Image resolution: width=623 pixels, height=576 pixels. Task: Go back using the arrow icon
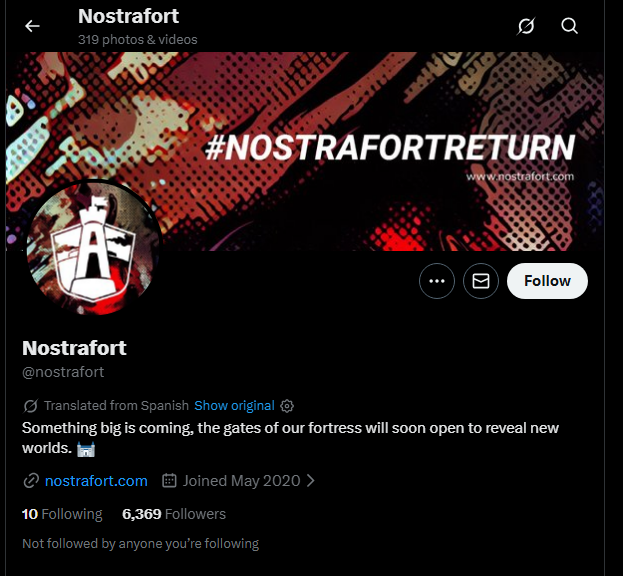point(32,26)
